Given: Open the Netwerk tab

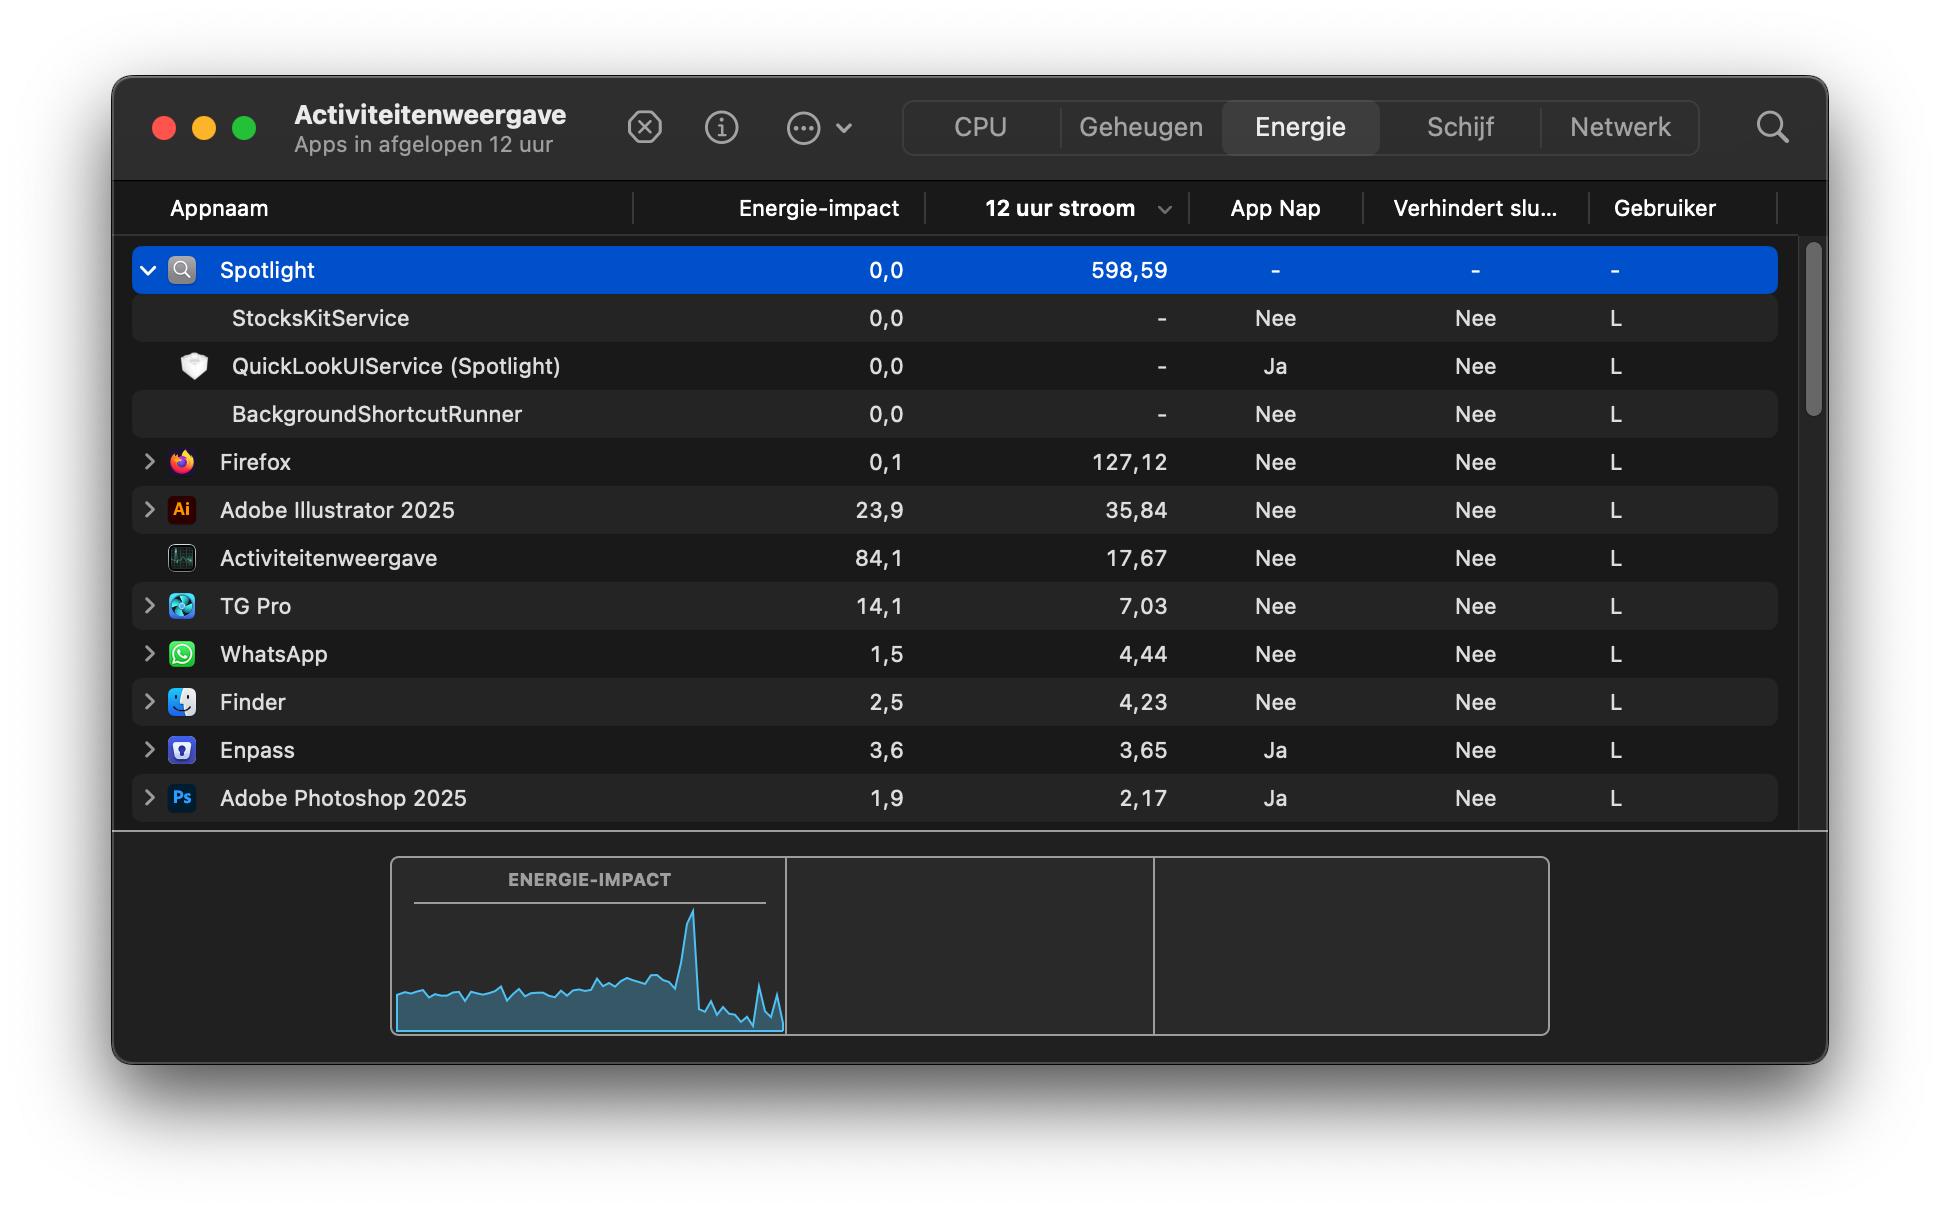Looking at the screenshot, I should 1620,128.
